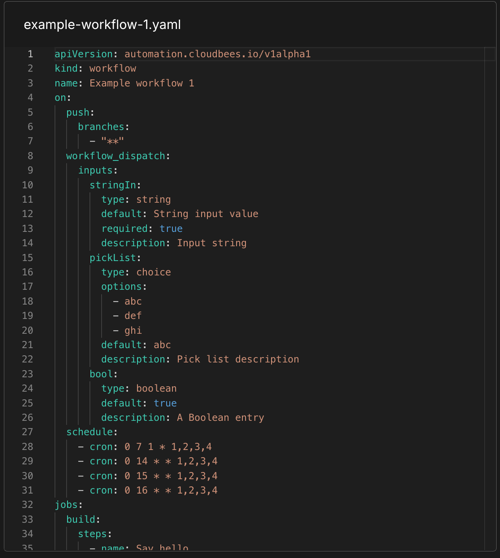Click the 'boolean' type value
The width and height of the screenshot is (500, 558).
156,388
